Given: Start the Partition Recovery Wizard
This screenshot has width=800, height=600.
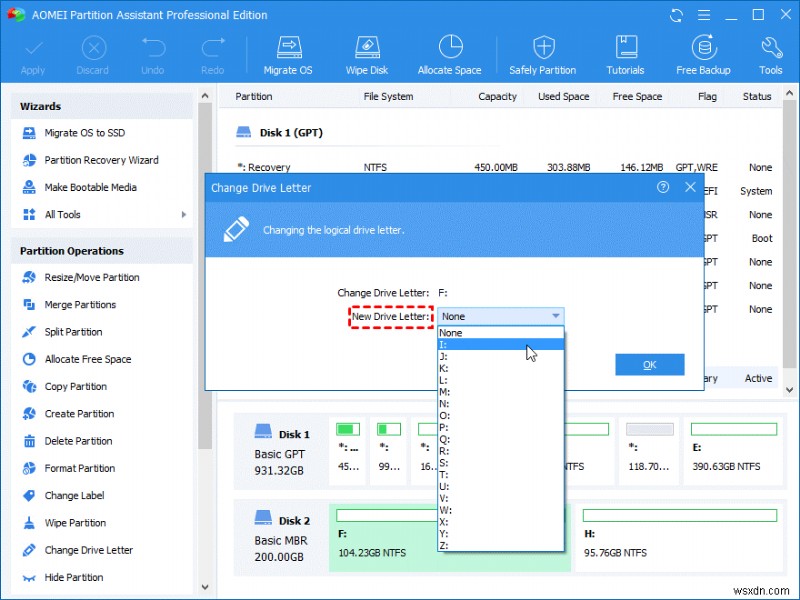Looking at the screenshot, I should 91,160.
